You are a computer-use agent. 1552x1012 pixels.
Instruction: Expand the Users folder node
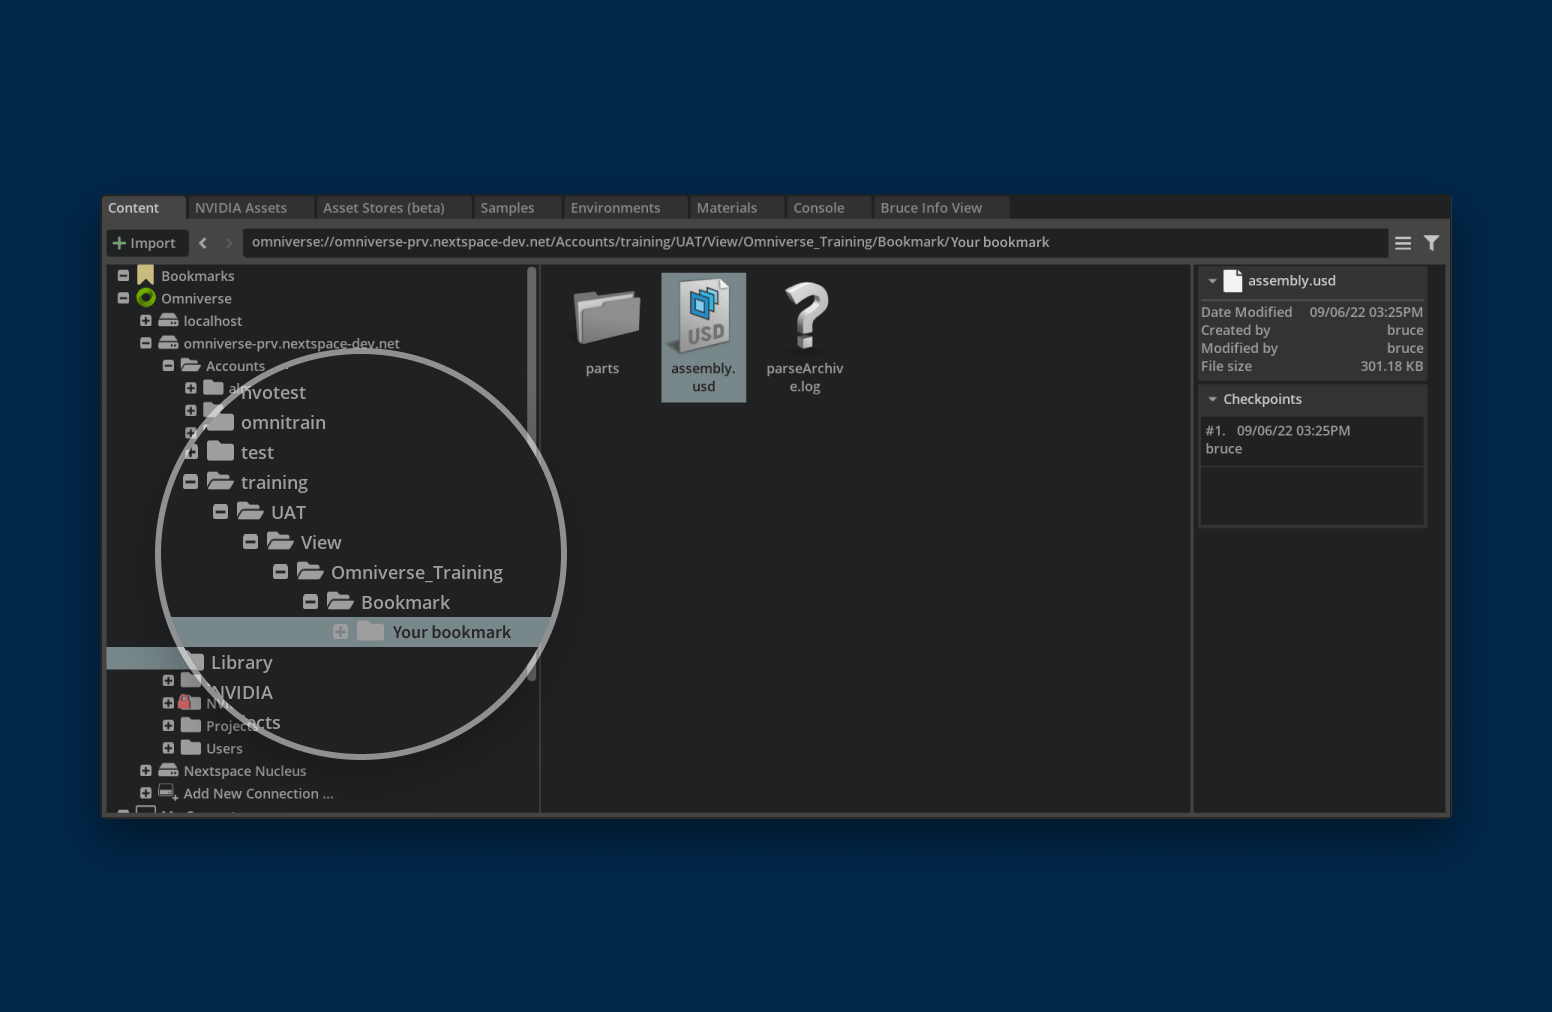(168, 748)
